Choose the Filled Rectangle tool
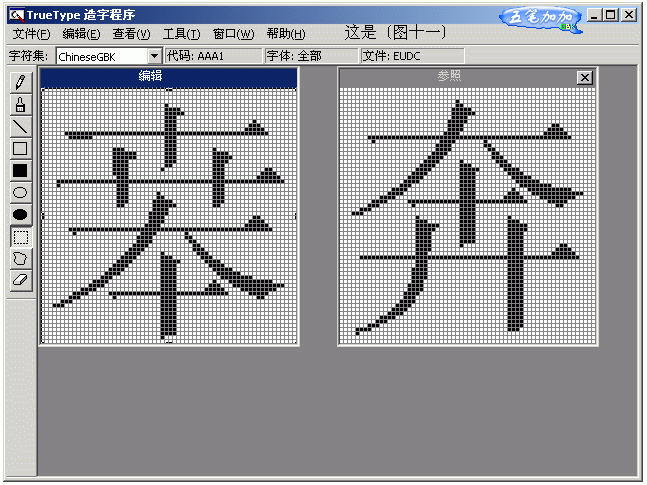Screen dimensions: 647x485 point(20,170)
